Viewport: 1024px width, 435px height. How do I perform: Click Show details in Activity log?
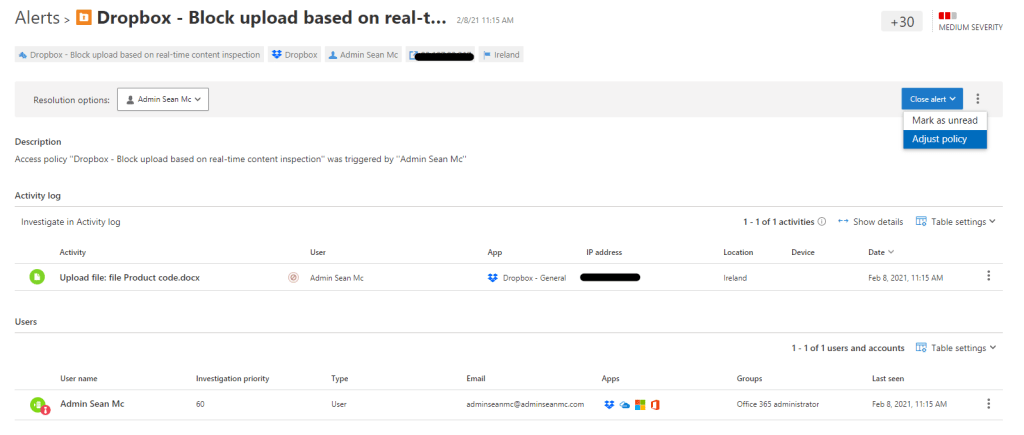click(x=871, y=222)
